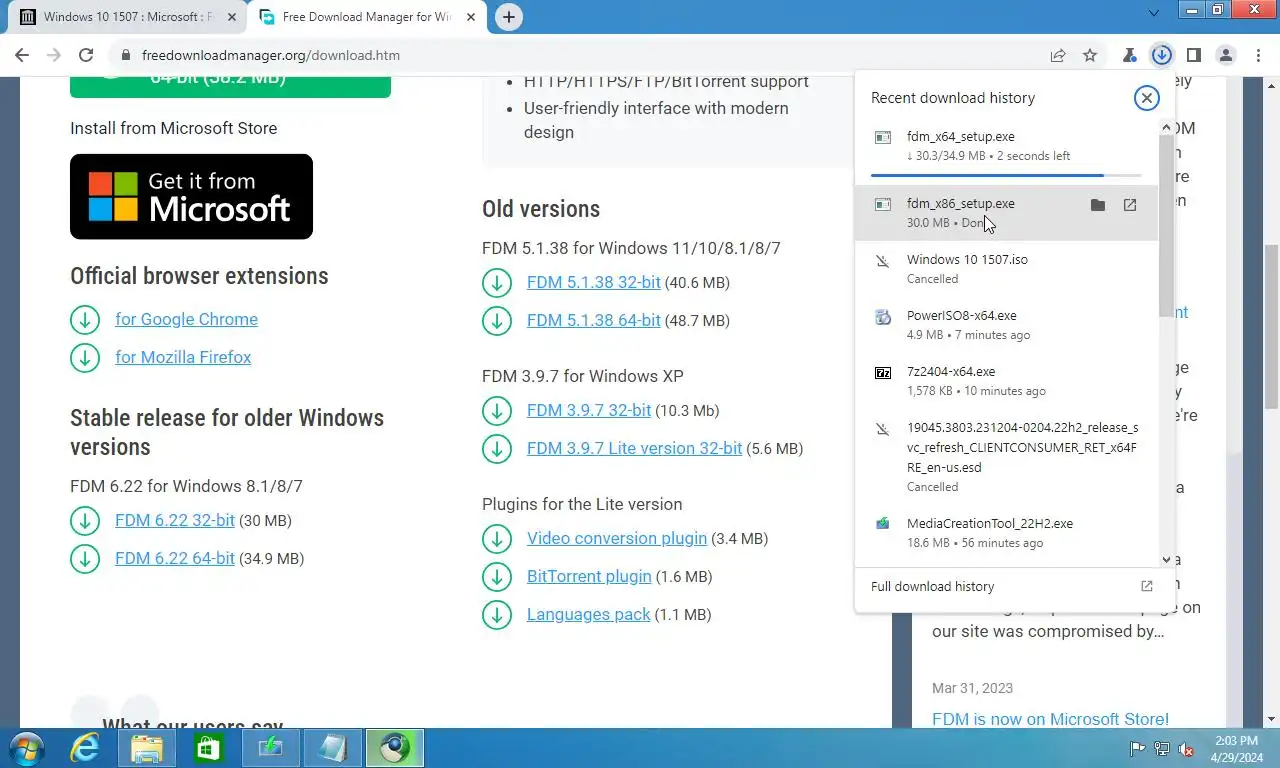Select MediaCreationTool_22H2.exe download entry
The image size is (1280, 768).
tap(1006, 532)
